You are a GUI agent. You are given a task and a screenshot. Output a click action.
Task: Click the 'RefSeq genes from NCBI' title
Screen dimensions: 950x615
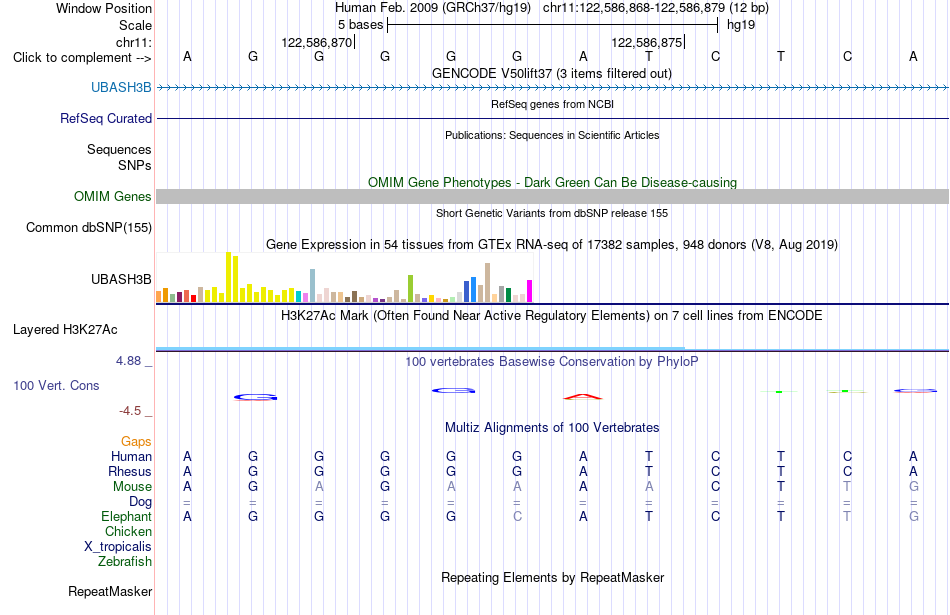(553, 104)
